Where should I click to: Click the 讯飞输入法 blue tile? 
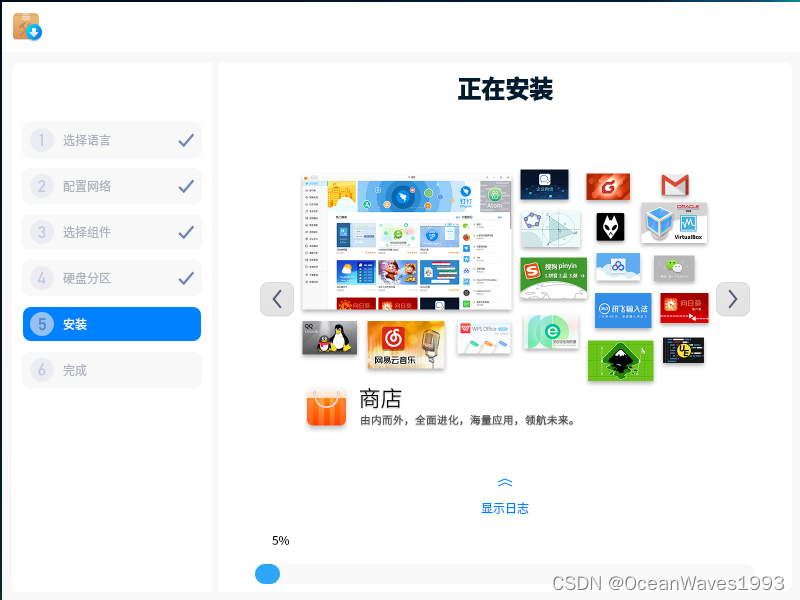coord(623,310)
